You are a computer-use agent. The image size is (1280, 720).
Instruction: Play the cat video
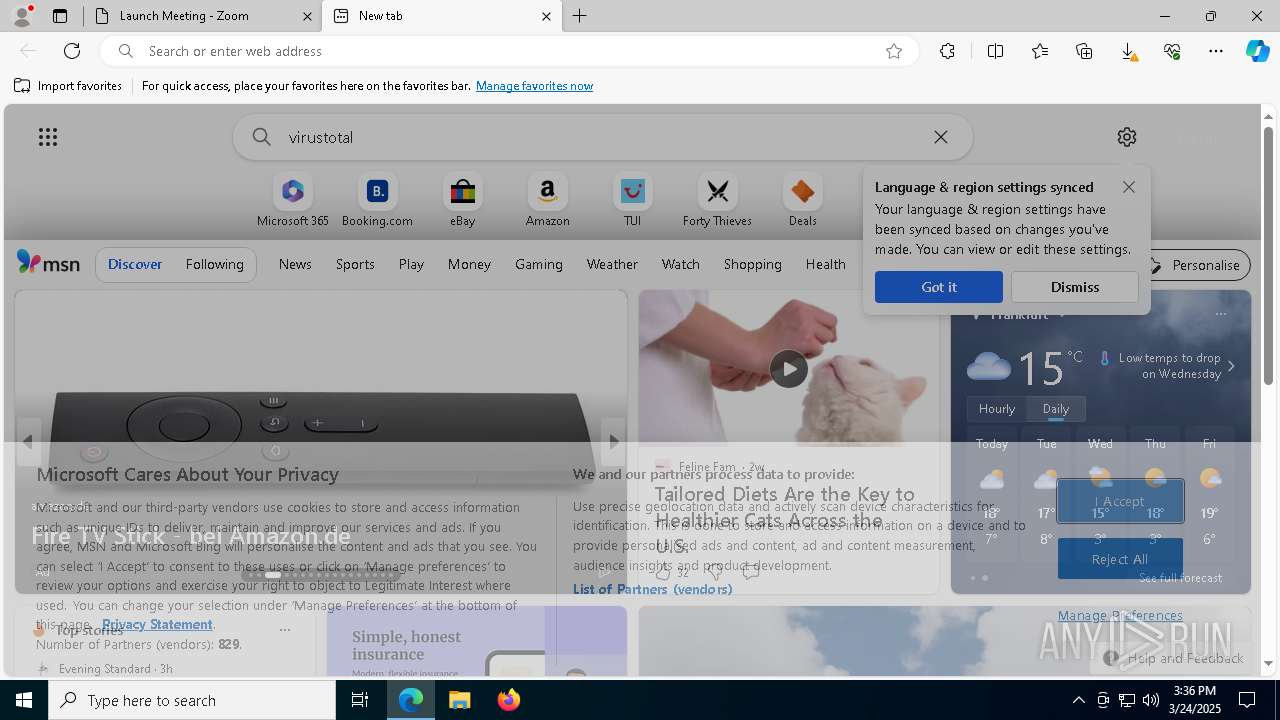[789, 369]
